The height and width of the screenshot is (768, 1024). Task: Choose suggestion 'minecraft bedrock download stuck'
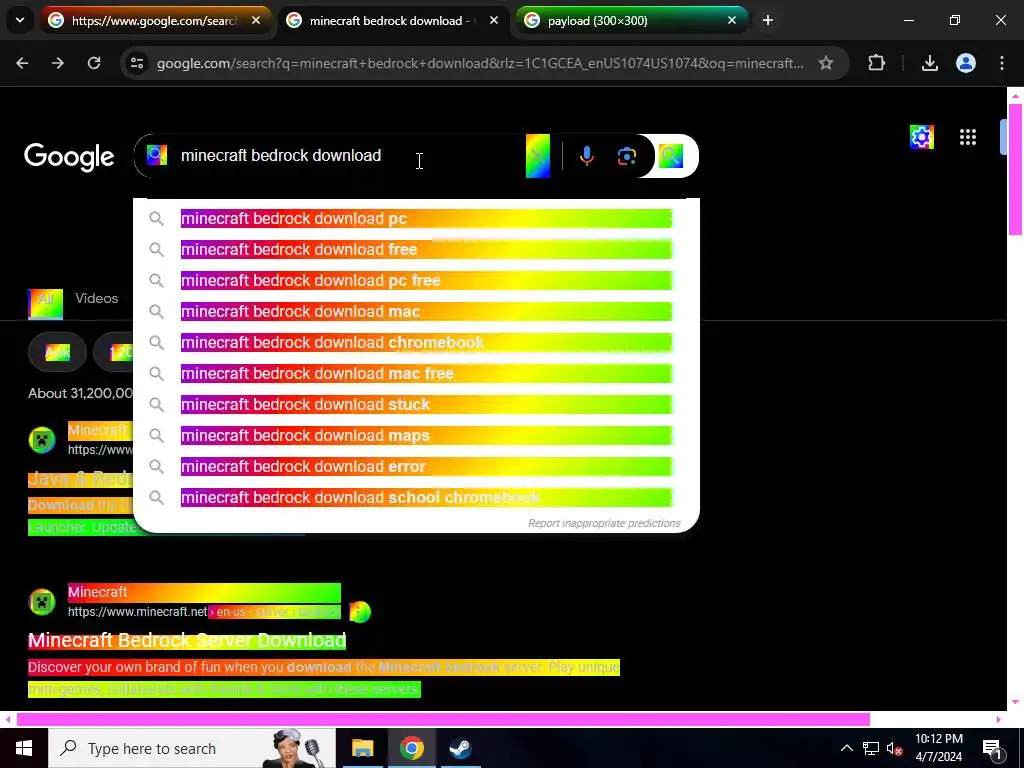coord(416,405)
